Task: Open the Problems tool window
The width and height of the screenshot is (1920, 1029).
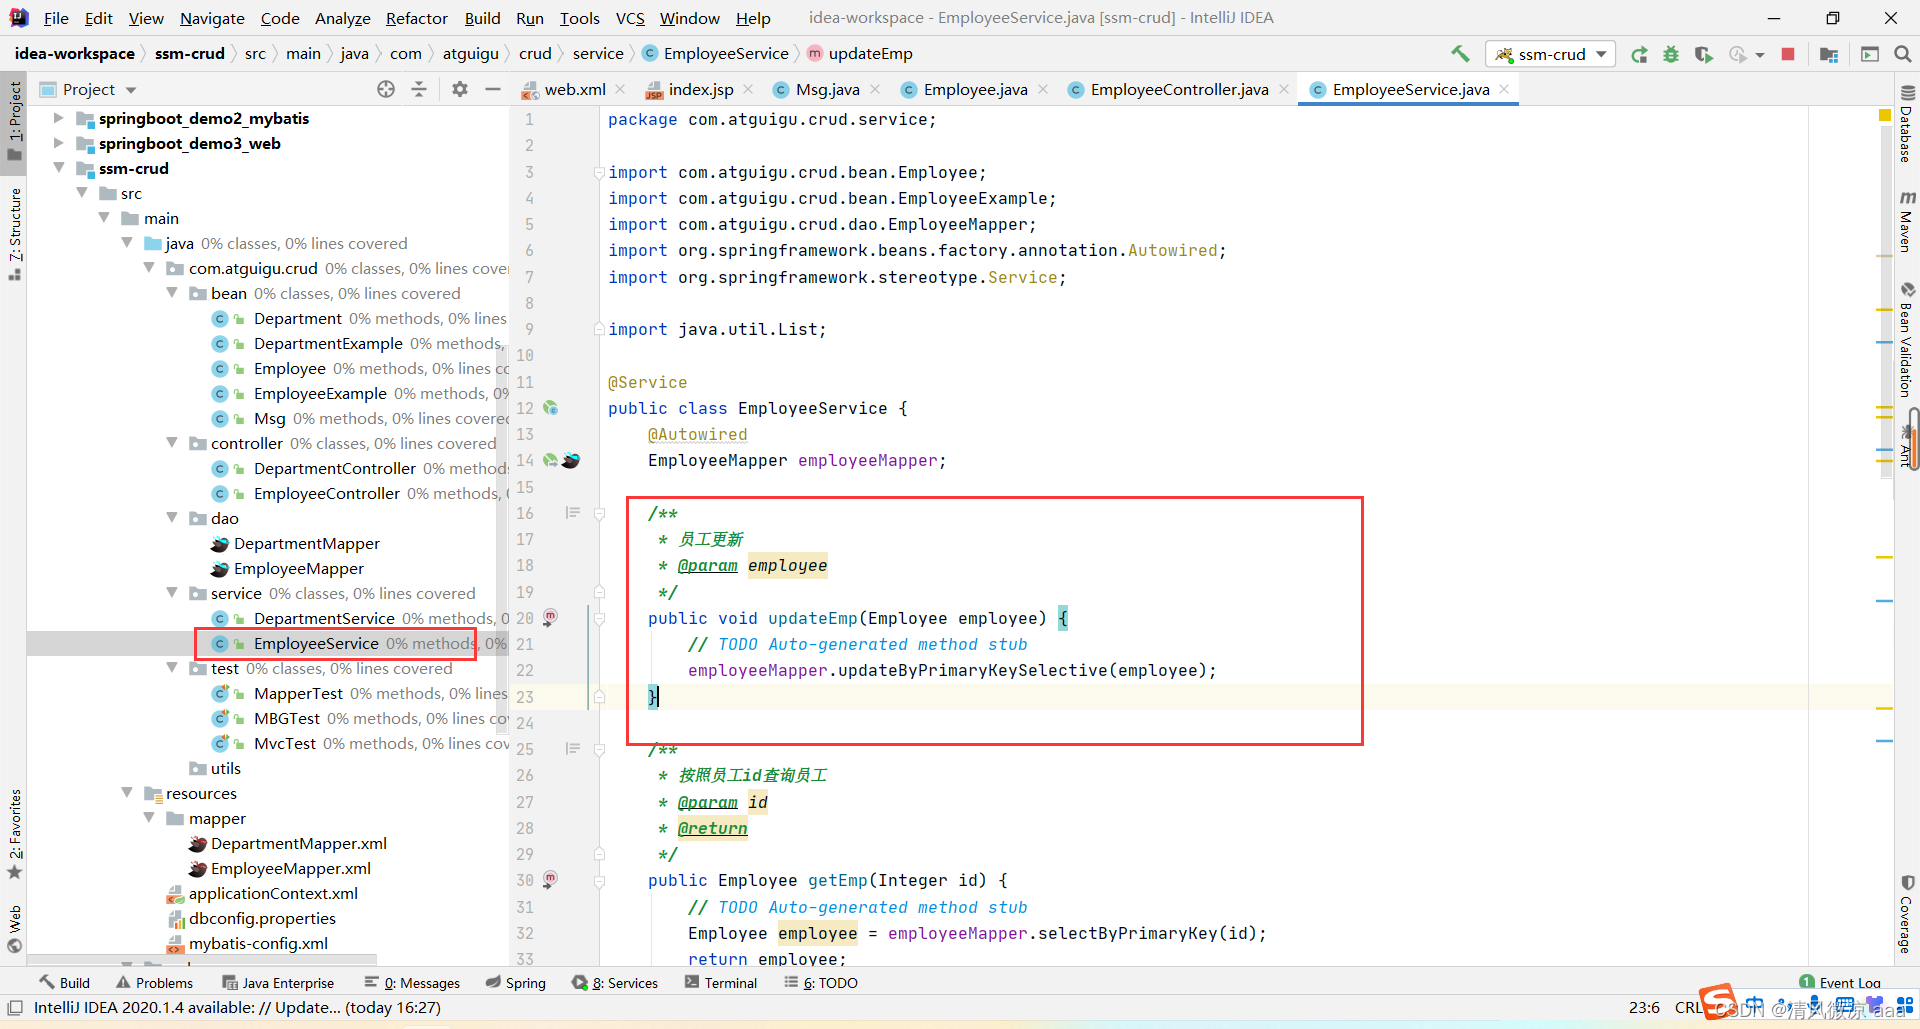Action: pyautogui.click(x=154, y=983)
